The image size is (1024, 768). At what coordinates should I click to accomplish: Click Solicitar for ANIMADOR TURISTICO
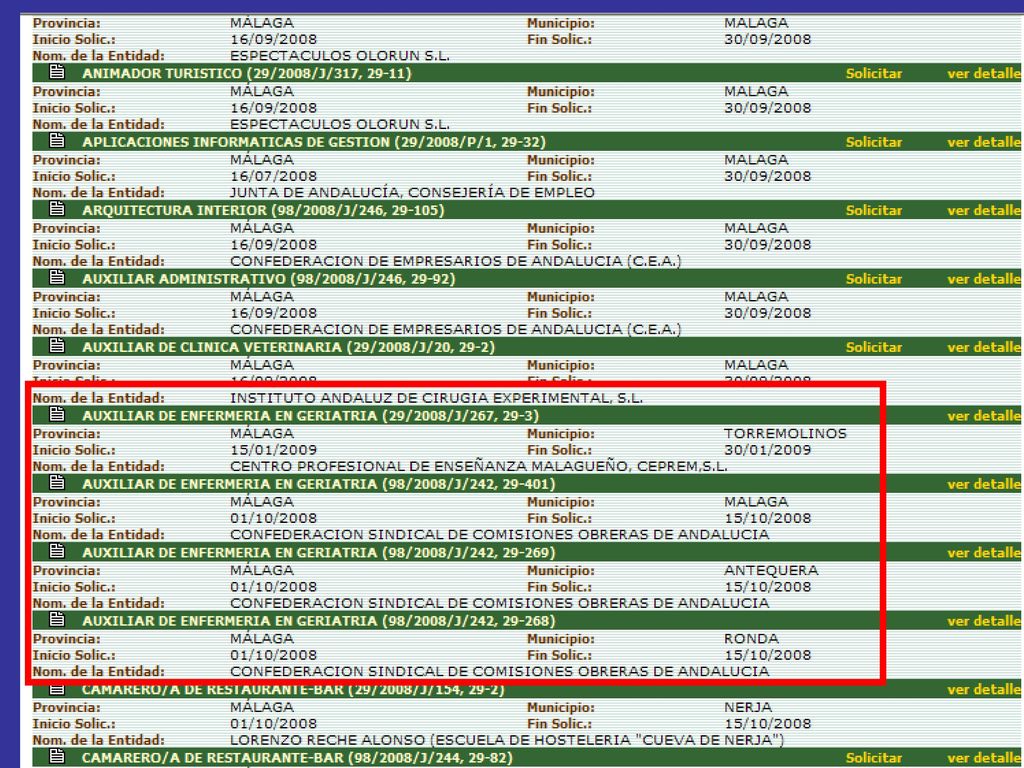(x=874, y=73)
